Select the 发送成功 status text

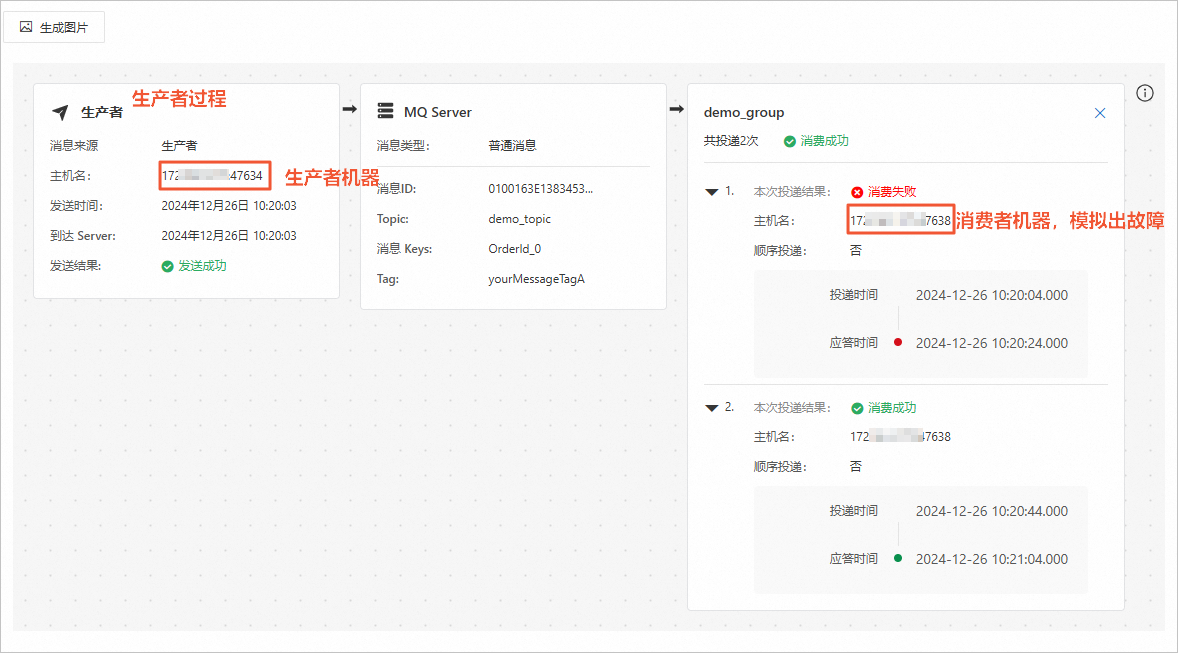pos(202,266)
